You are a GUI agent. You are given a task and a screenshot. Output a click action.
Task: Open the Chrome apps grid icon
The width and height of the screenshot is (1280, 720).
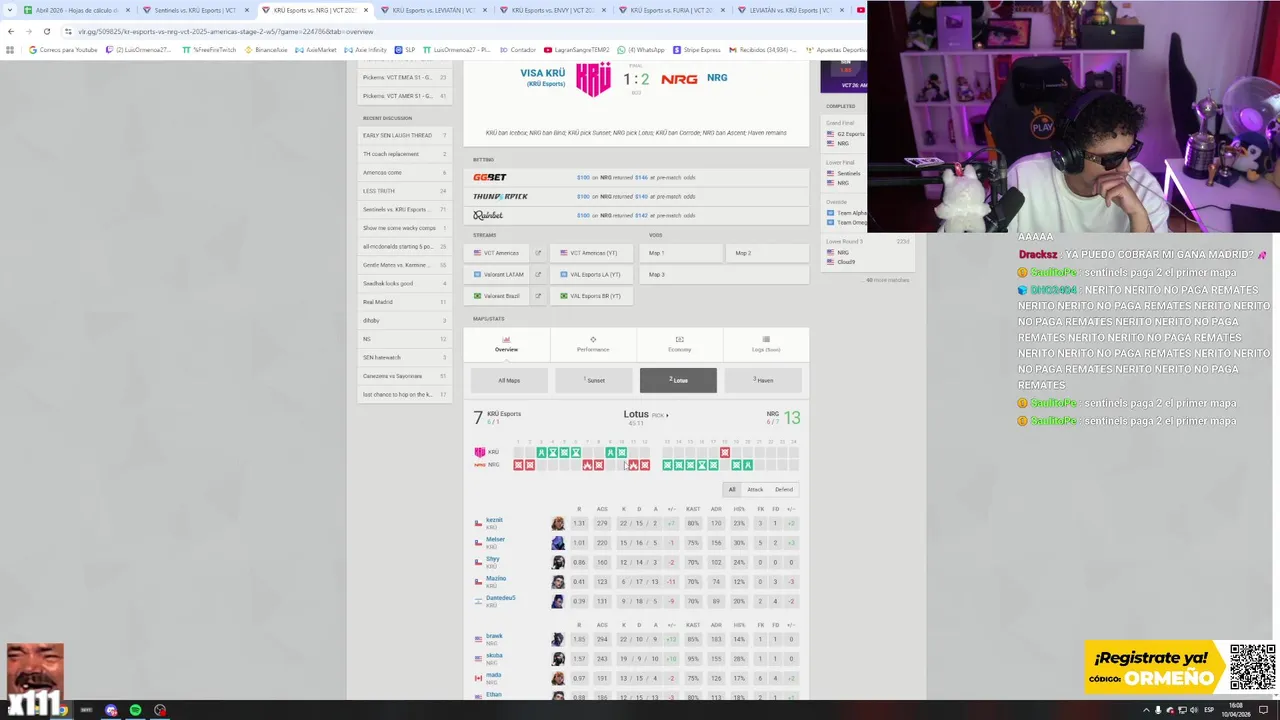[x=10, y=49]
